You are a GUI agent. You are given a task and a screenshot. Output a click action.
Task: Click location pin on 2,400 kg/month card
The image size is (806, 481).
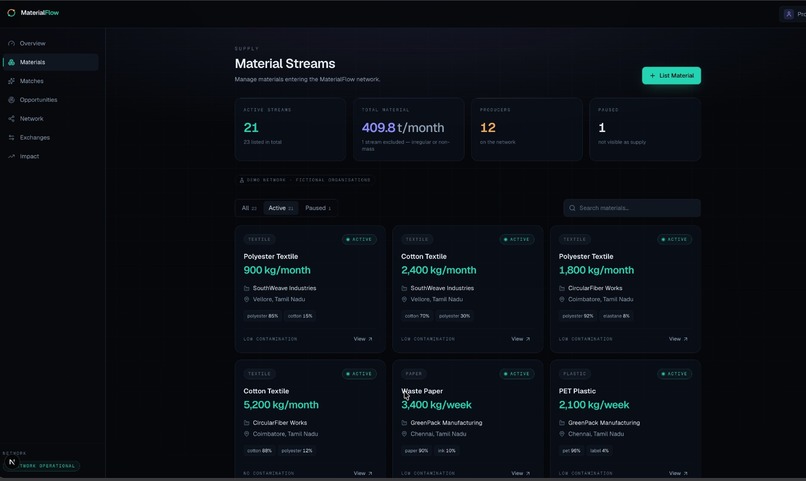(404, 299)
